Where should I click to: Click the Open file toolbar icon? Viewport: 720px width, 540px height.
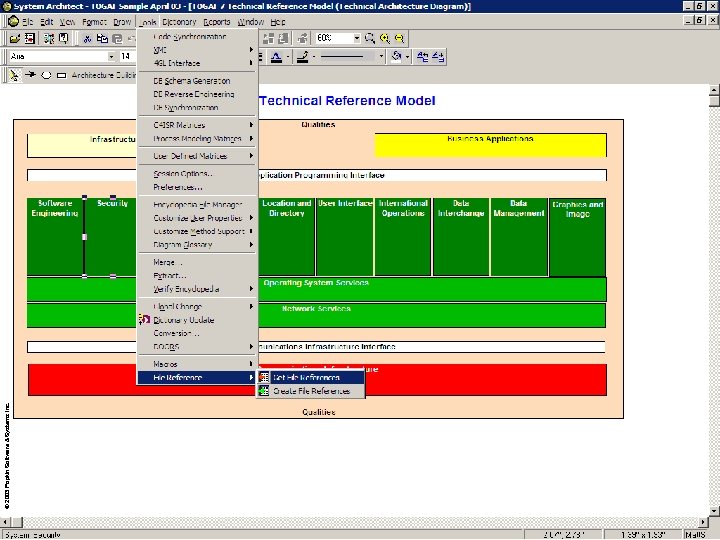pyautogui.click(x=14, y=38)
